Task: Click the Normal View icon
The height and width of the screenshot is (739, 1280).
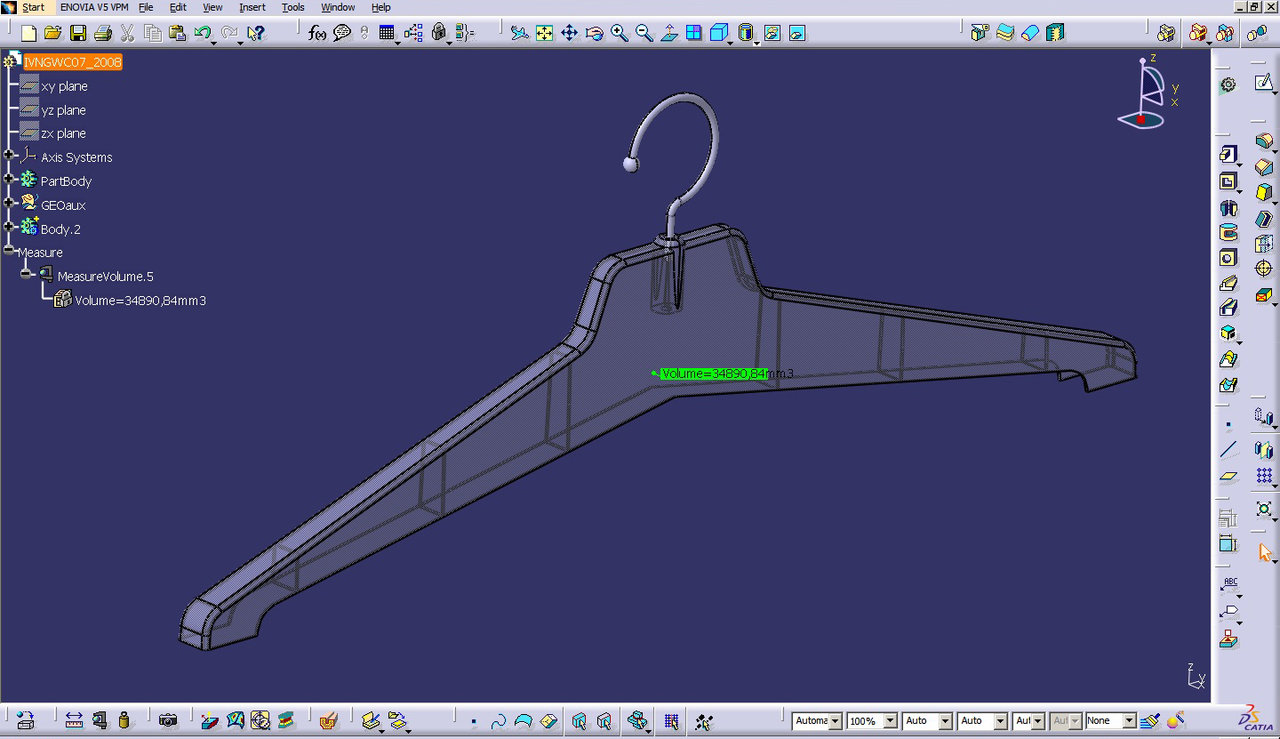Action: pos(669,33)
